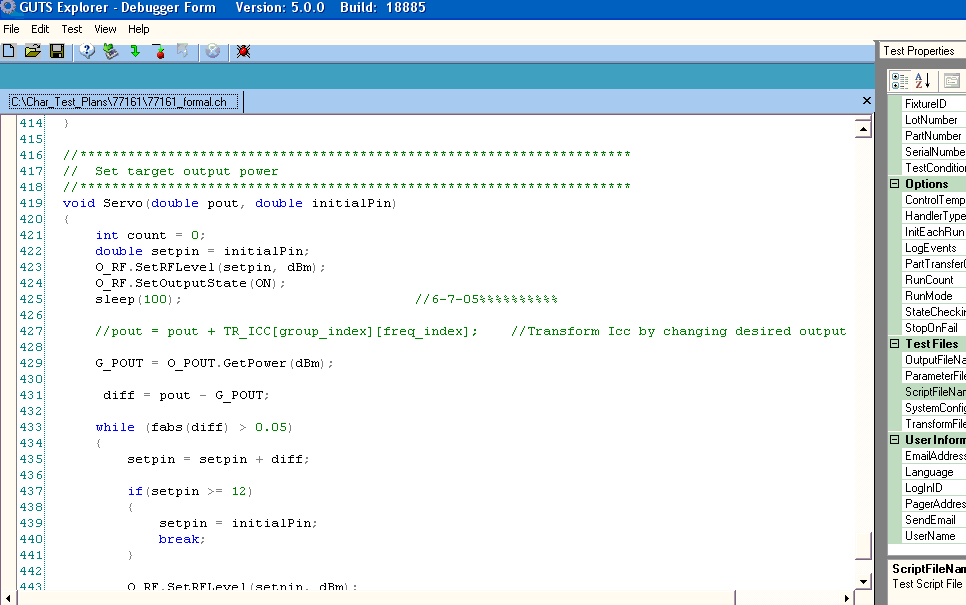Image resolution: width=966 pixels, height=605 pixels.
Task: Click the code editor scroll down arrow
Action: click(864, 581)
